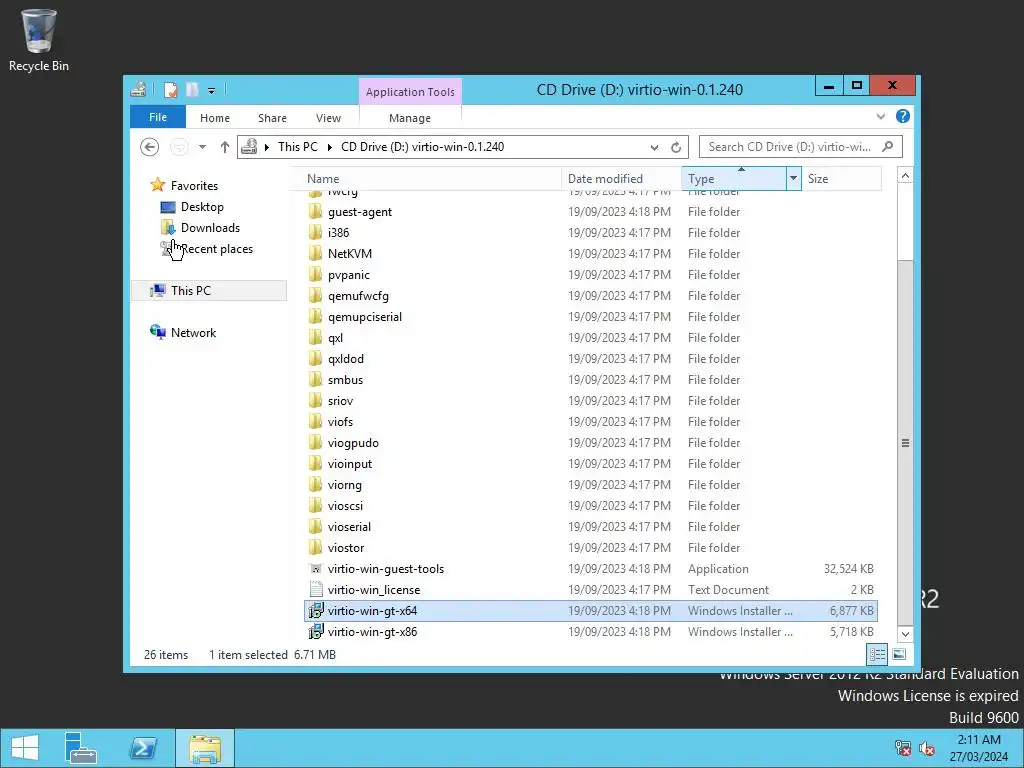Screen dimensions: 1024x768
Task: Select the virtio-win-gt-x86 installer icon
Action: click(315, 632)
